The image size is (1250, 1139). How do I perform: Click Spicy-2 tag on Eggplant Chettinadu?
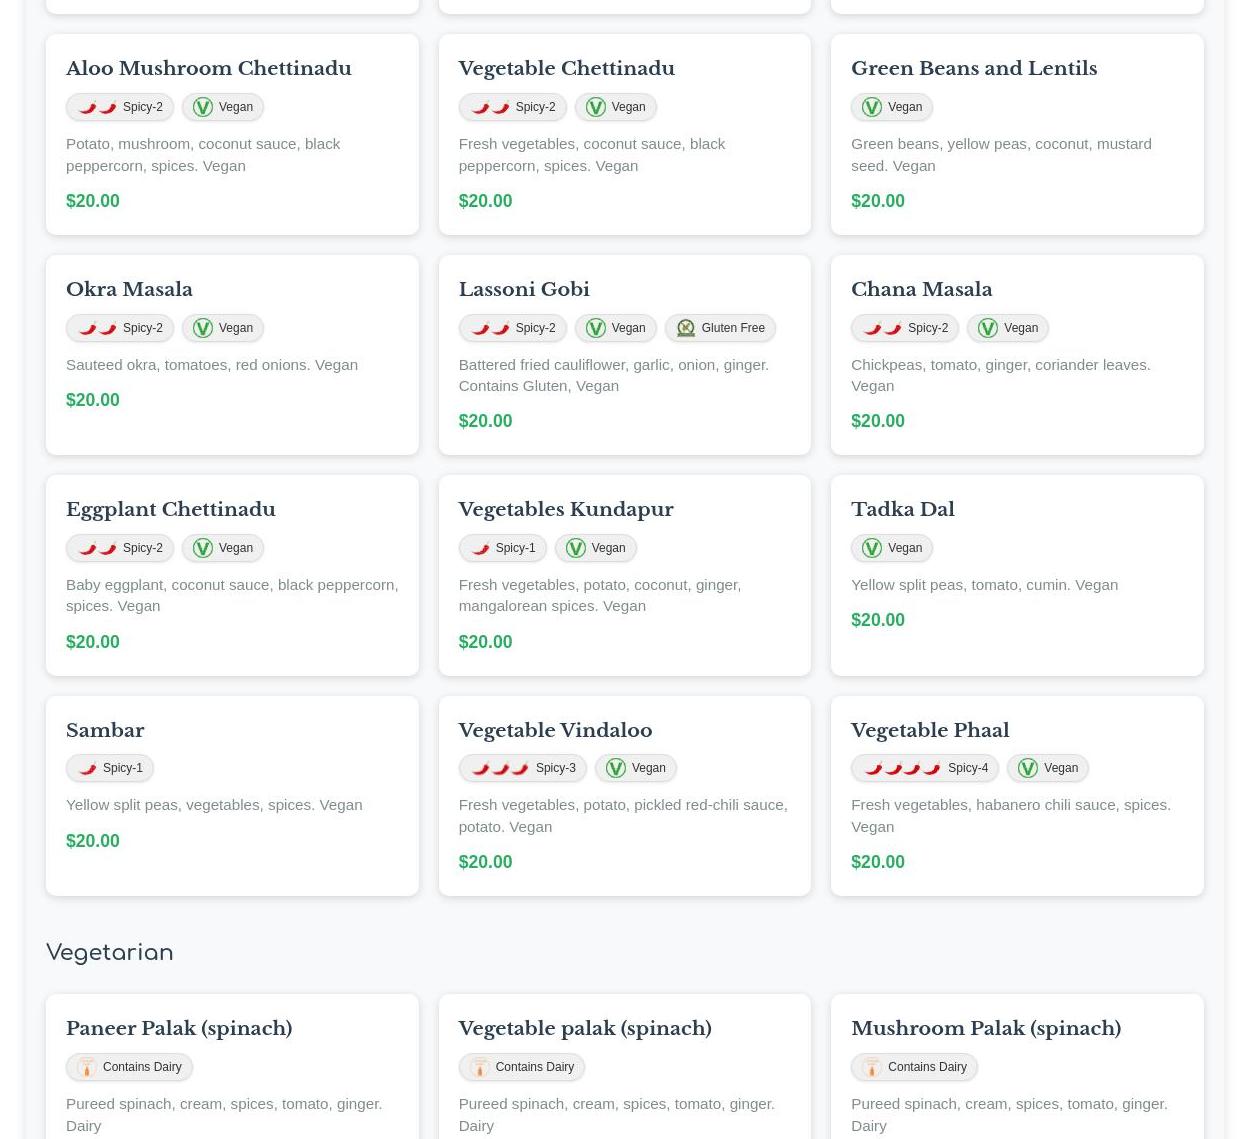[120, 548]
